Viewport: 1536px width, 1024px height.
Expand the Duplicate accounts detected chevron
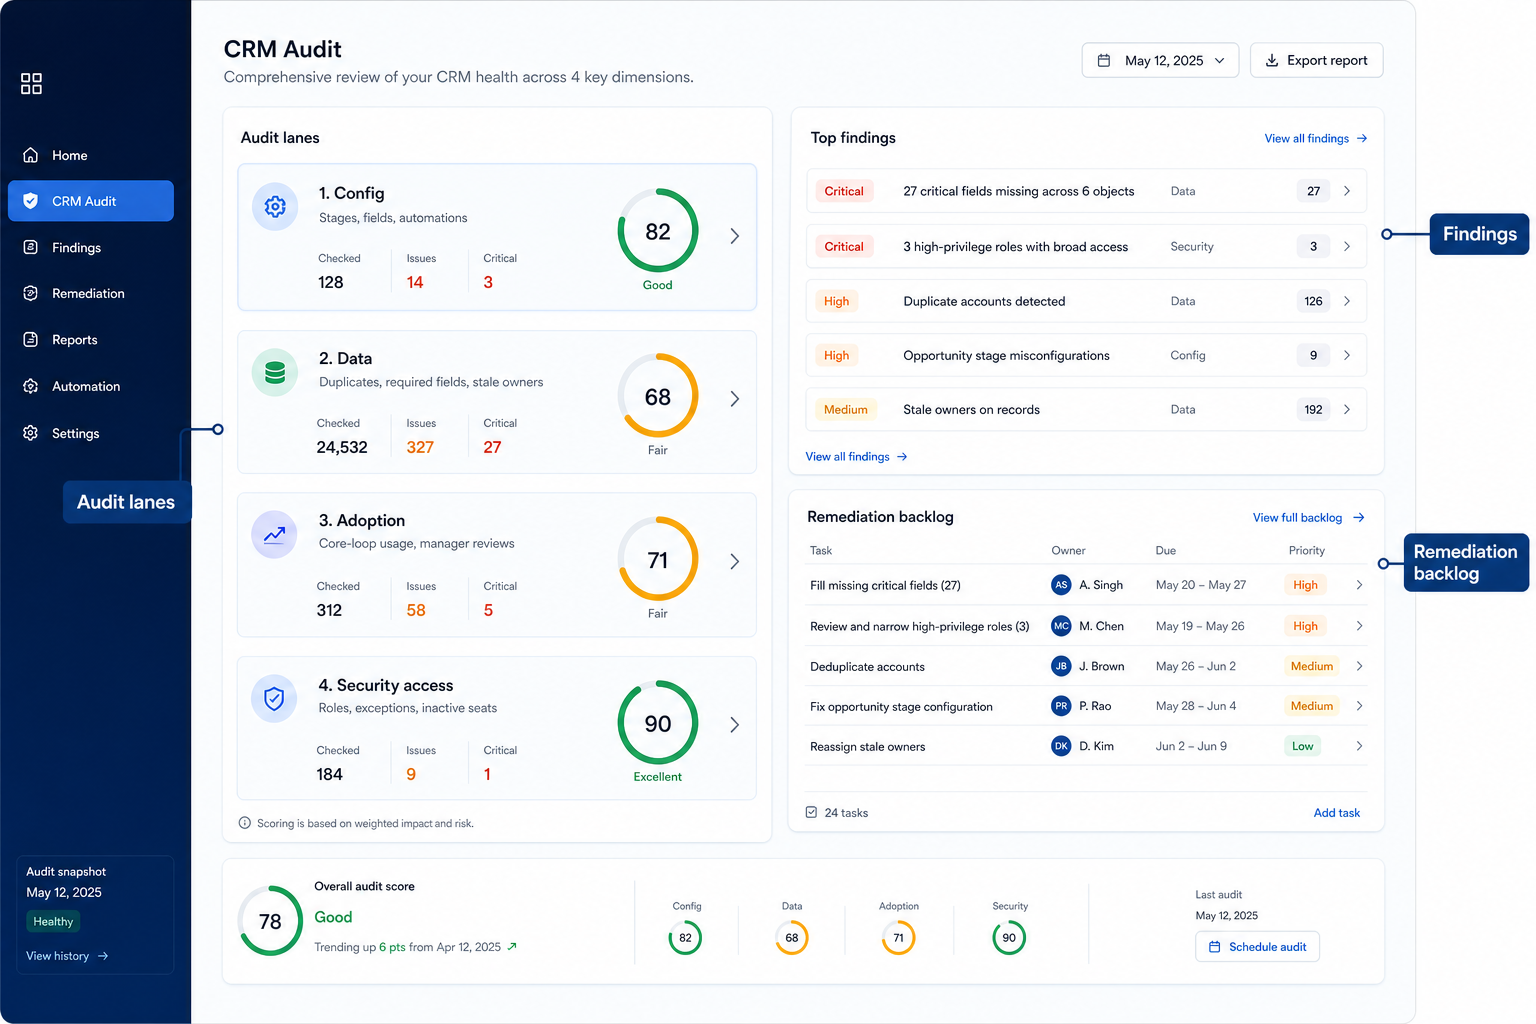pyautogui.click(x=1347, y=301)
